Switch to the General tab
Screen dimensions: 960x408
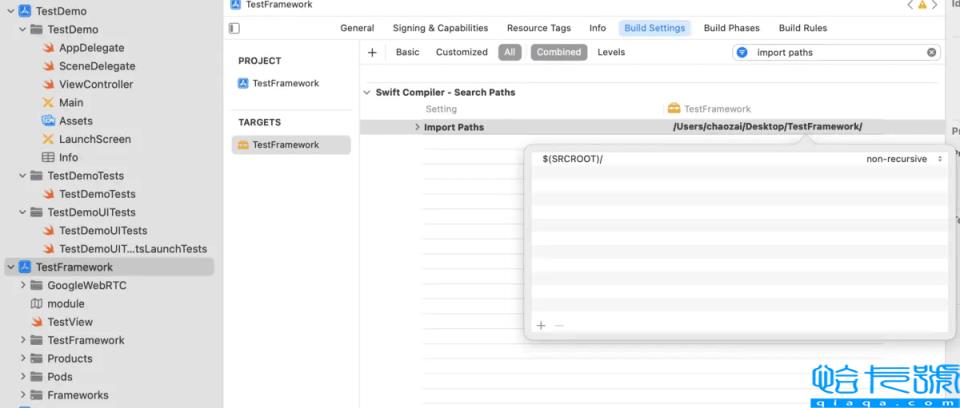click(x=358, y=28)
